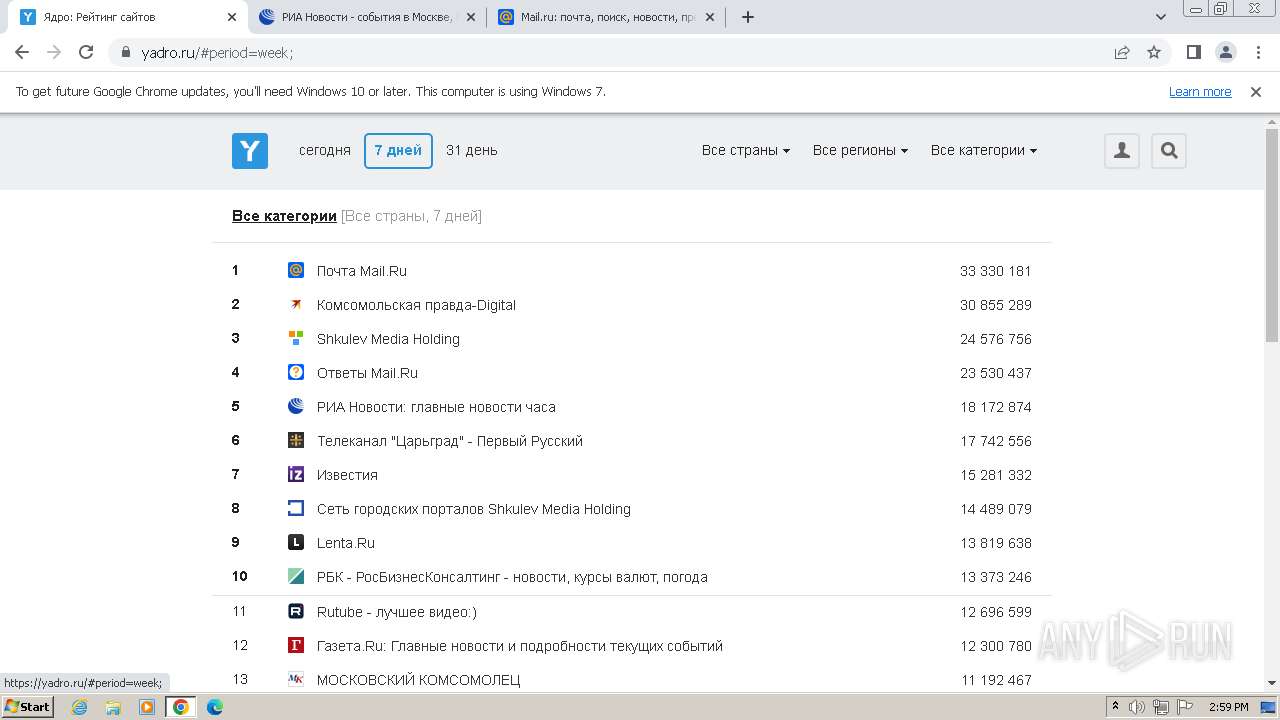
Task: Click the Learn more link
Action: point(1200,91)
